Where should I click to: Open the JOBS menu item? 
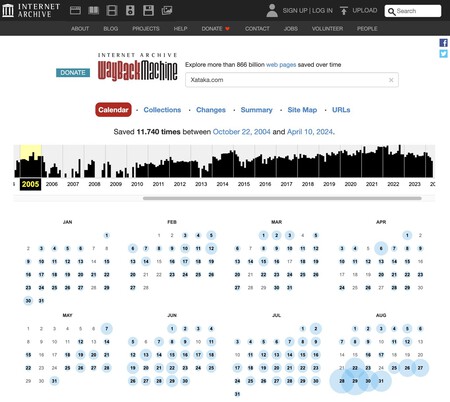[291, 29]
